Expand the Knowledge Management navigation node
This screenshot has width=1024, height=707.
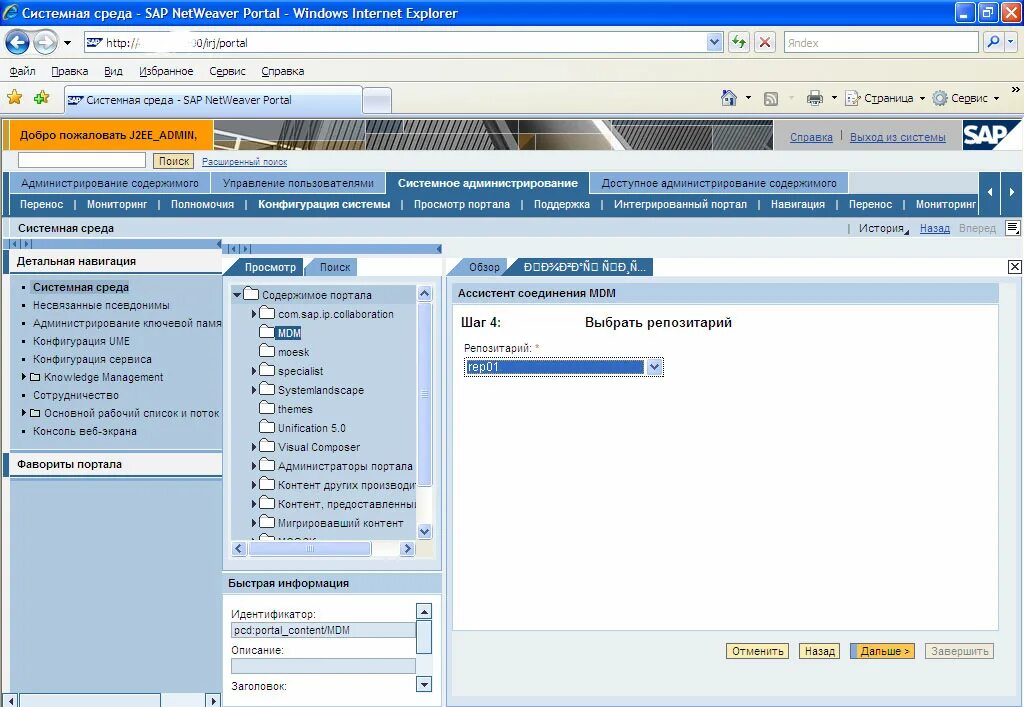tap(24, 377)
